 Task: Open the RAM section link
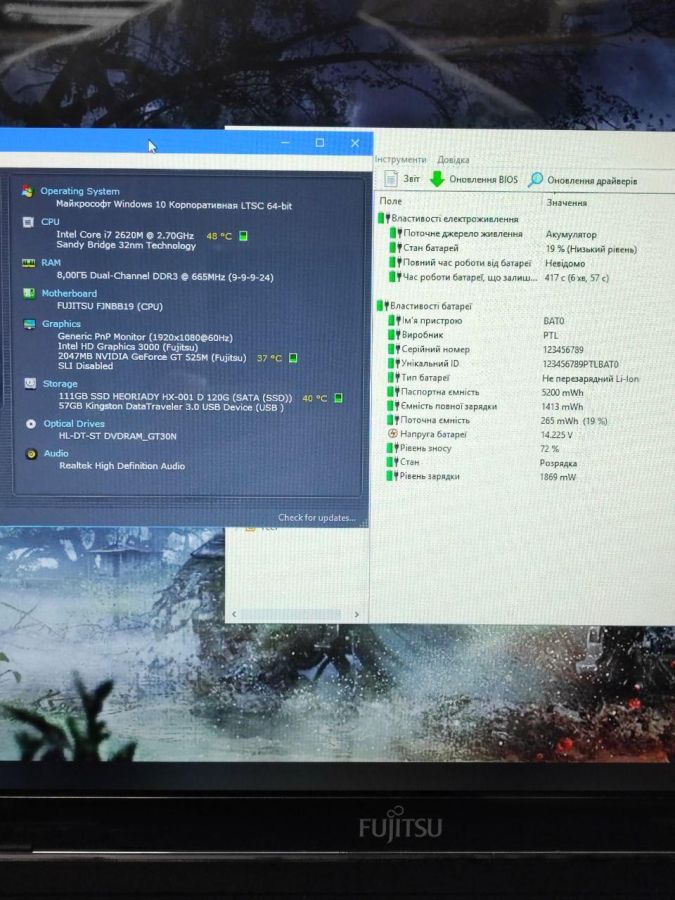tap(51, 262)
